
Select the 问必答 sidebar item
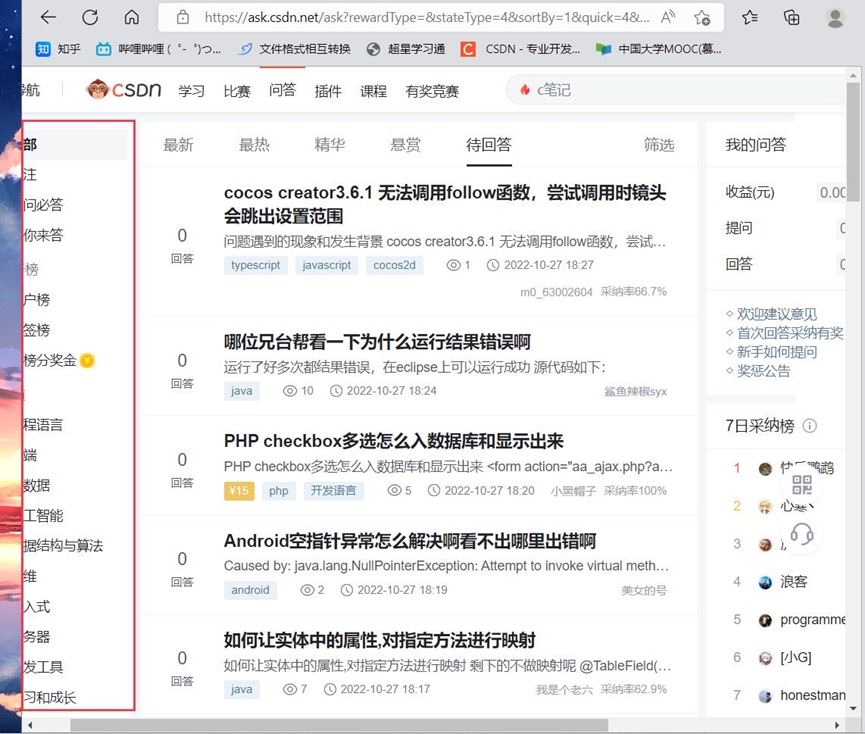(43, 205)
